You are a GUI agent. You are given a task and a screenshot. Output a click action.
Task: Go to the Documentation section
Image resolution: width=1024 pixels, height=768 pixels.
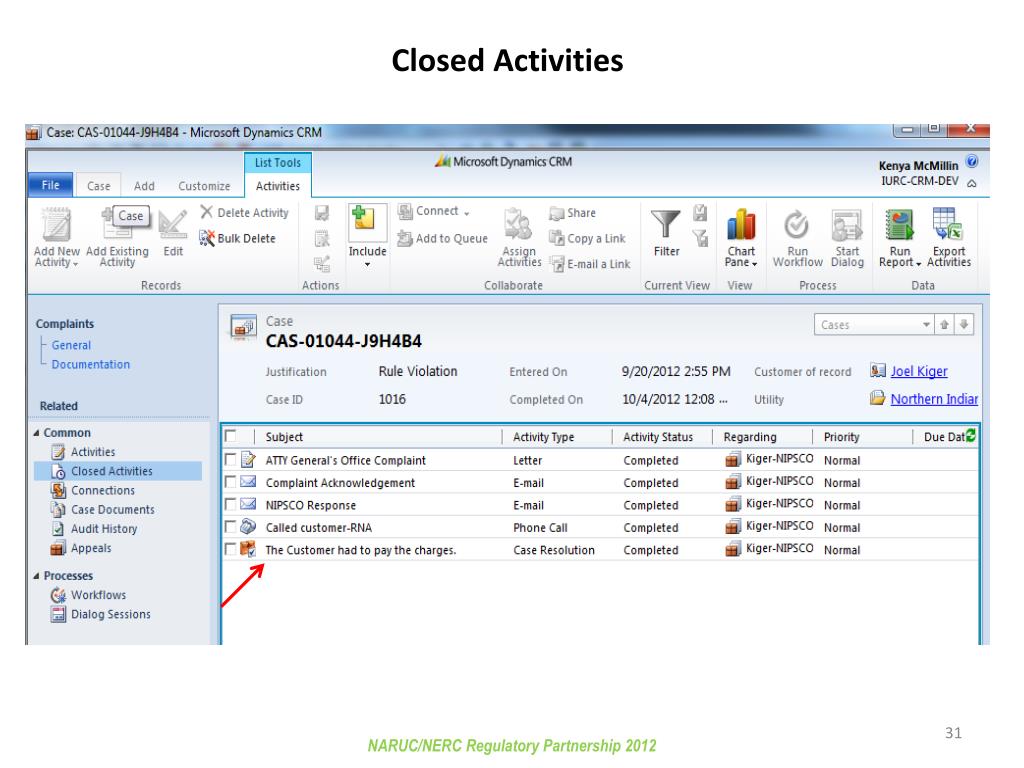(91, 364)
